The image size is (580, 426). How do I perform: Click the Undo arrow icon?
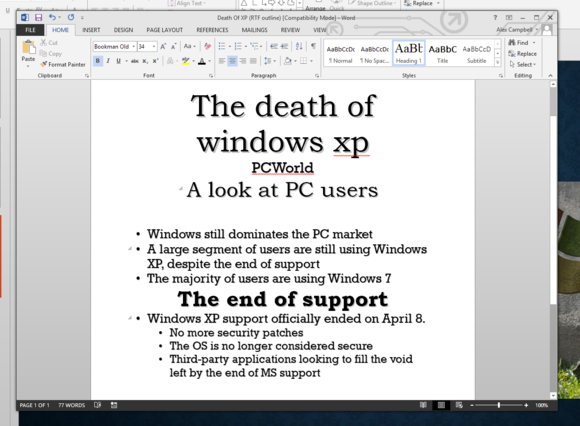tap(52, 17)
